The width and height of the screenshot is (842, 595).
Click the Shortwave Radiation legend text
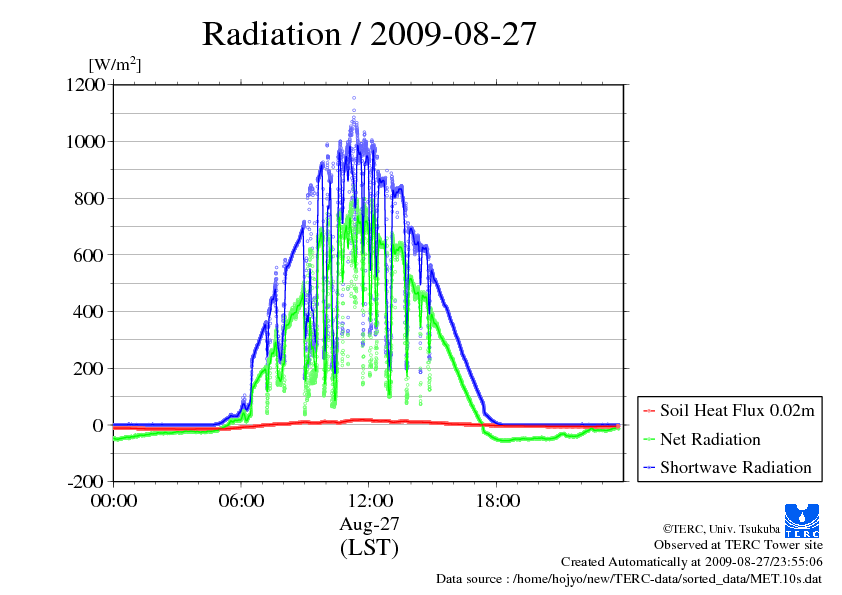click(736, 468)
